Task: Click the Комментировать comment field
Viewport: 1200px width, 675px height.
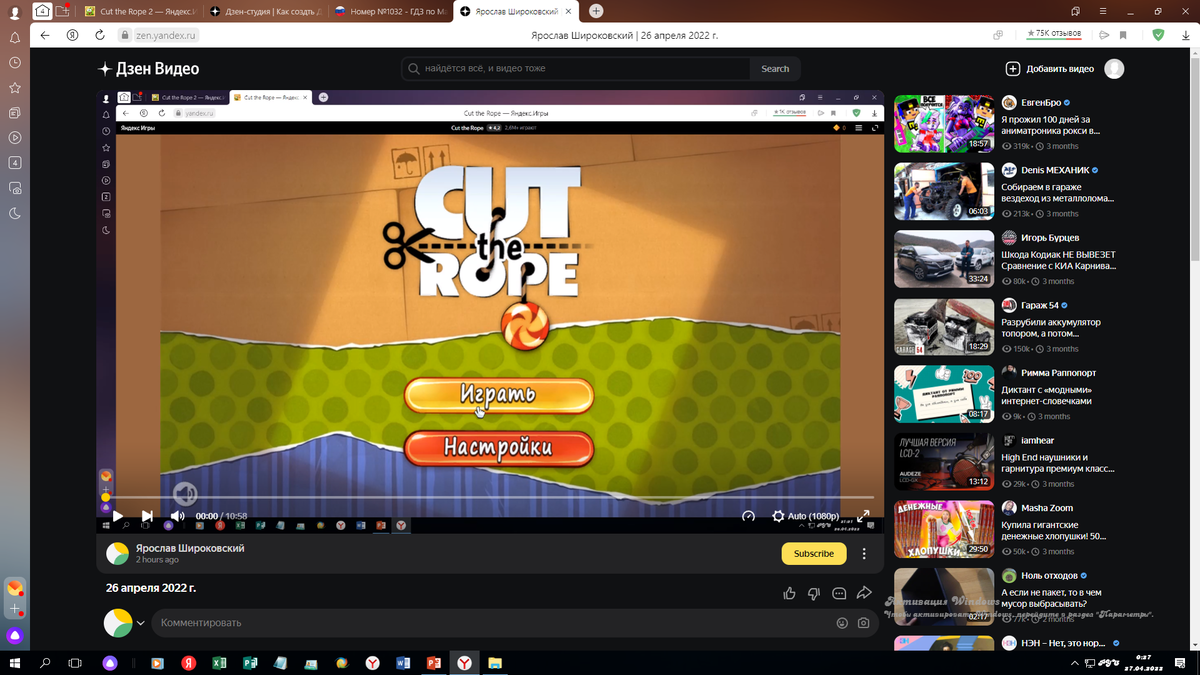Action: click(x=490, y=622)
